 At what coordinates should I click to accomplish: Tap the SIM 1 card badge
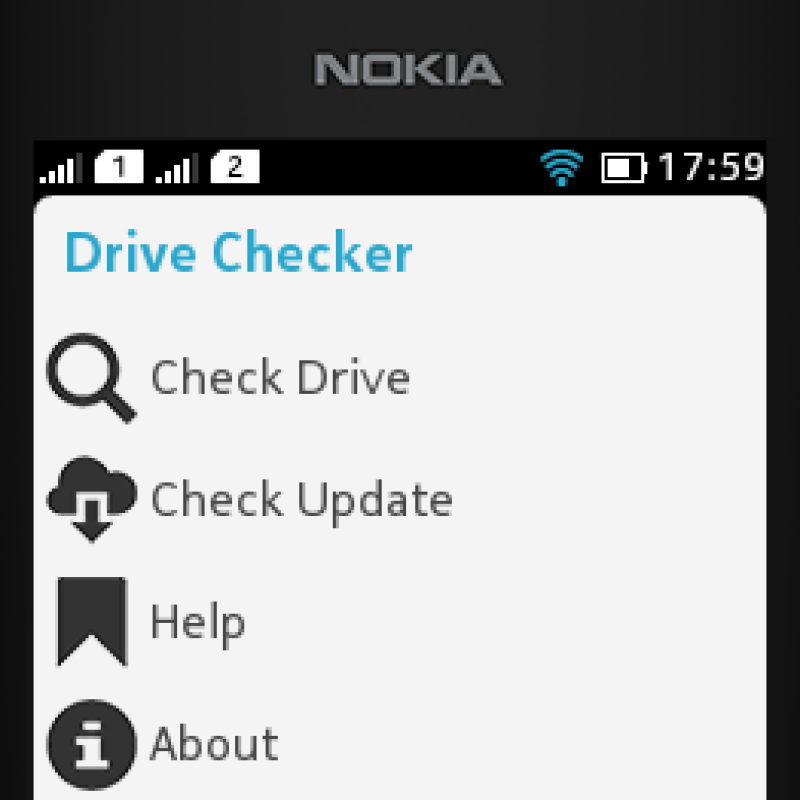(x=119, y=167)
